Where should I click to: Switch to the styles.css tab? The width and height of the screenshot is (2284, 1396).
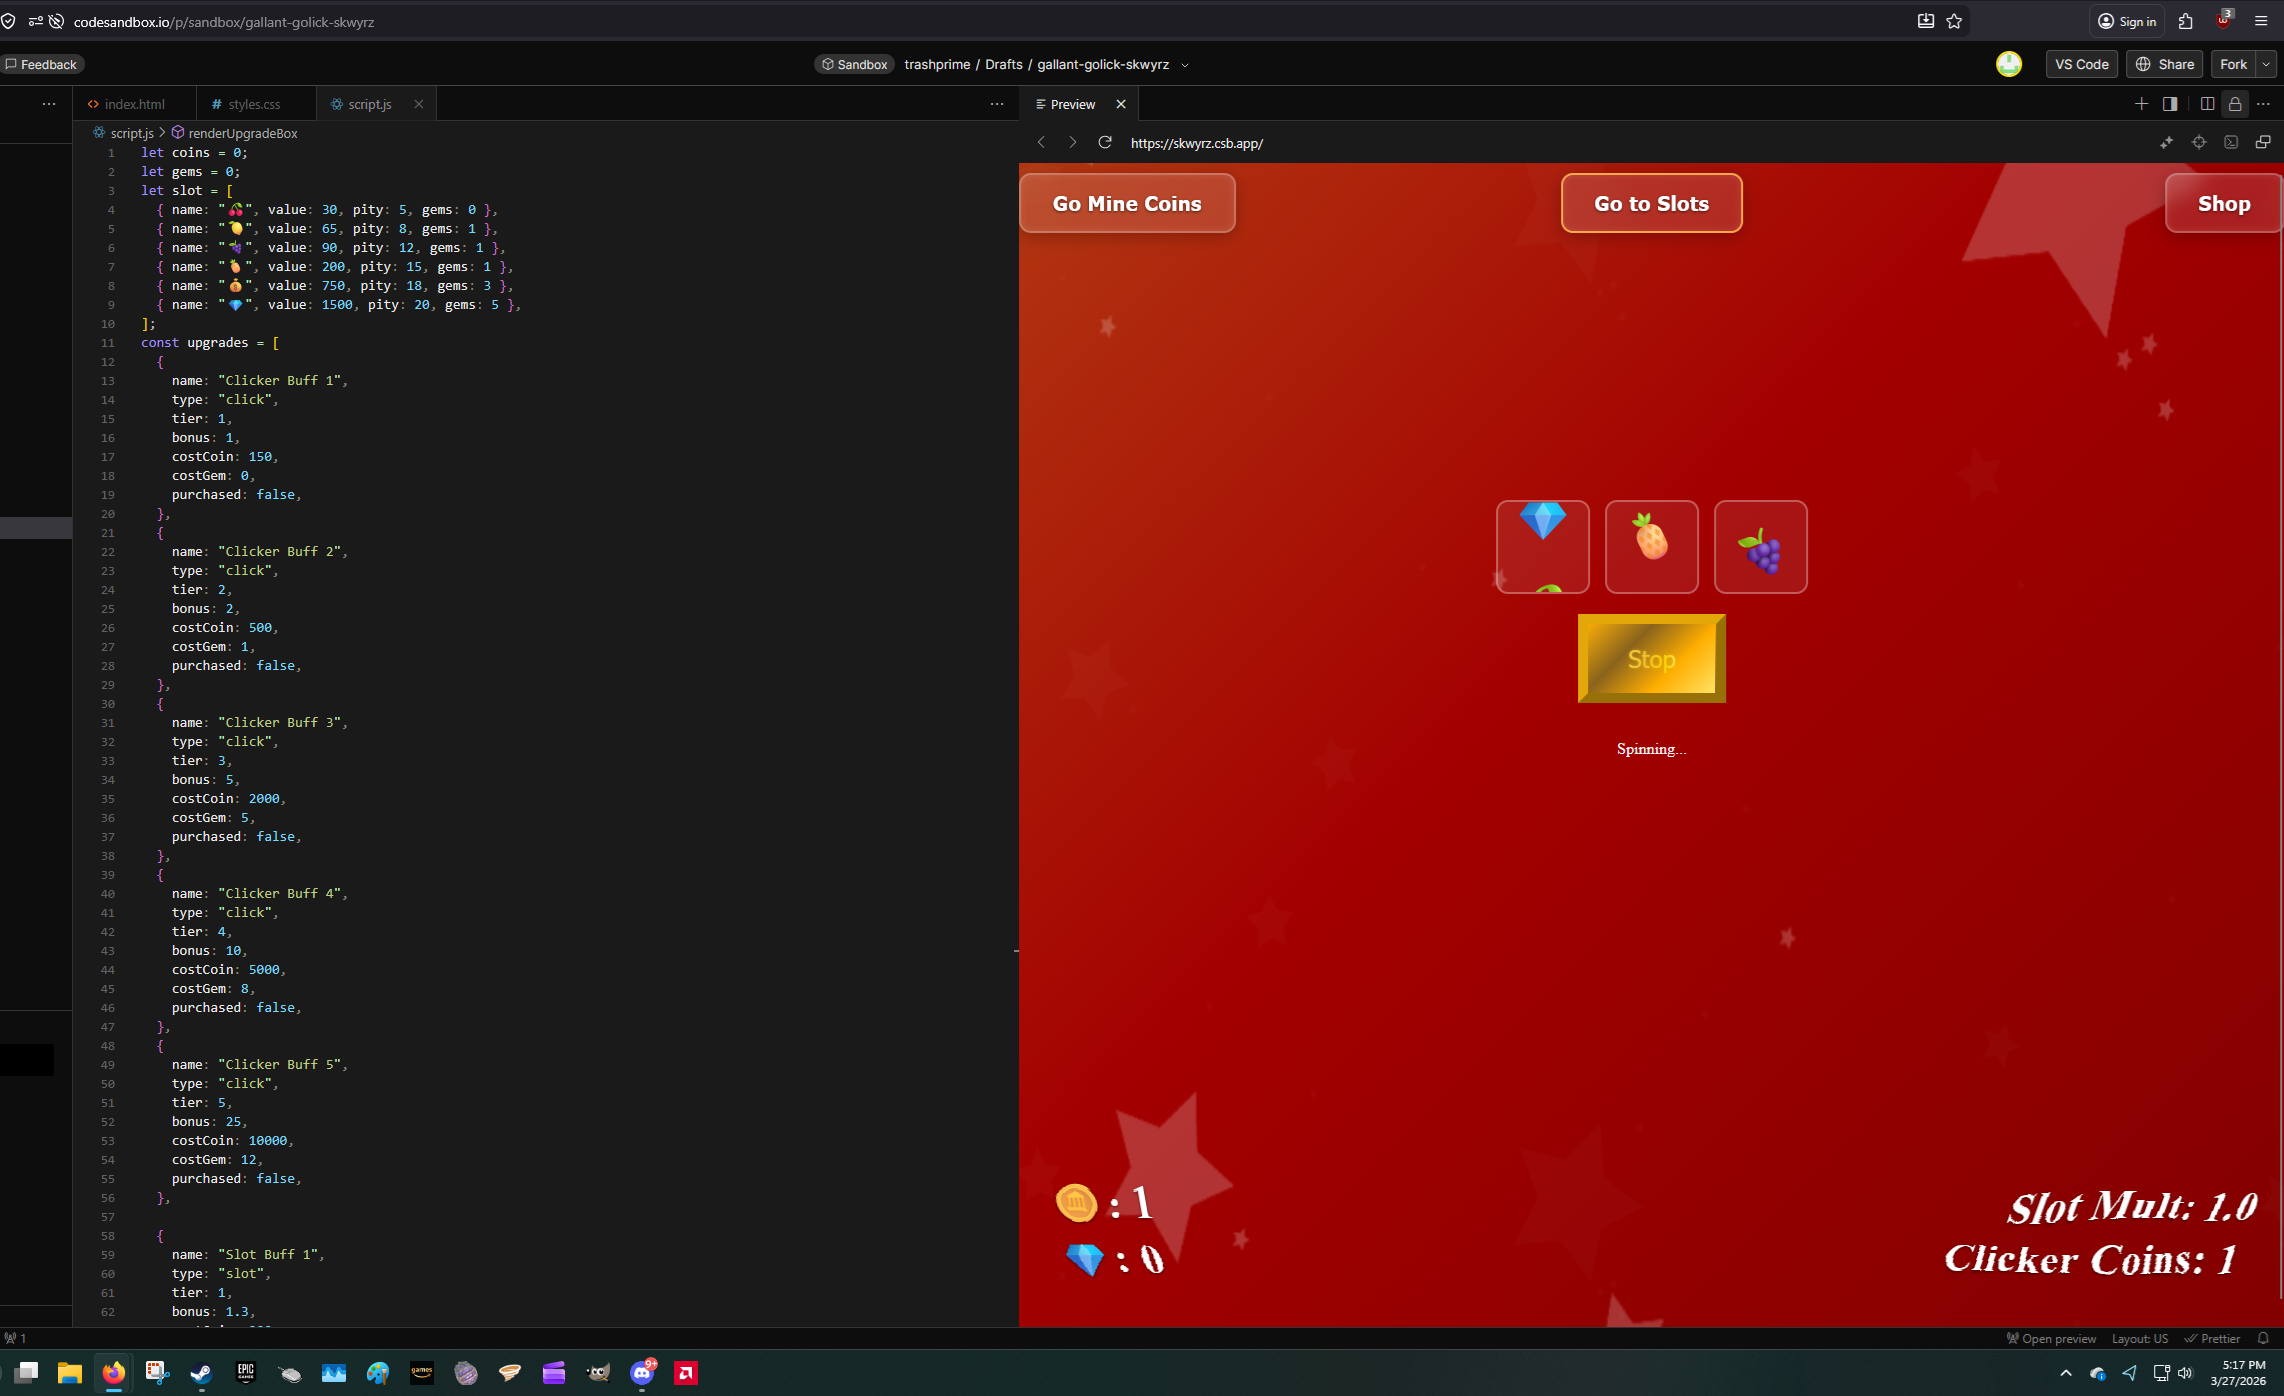pyautogui.click(x=253, y=104)
